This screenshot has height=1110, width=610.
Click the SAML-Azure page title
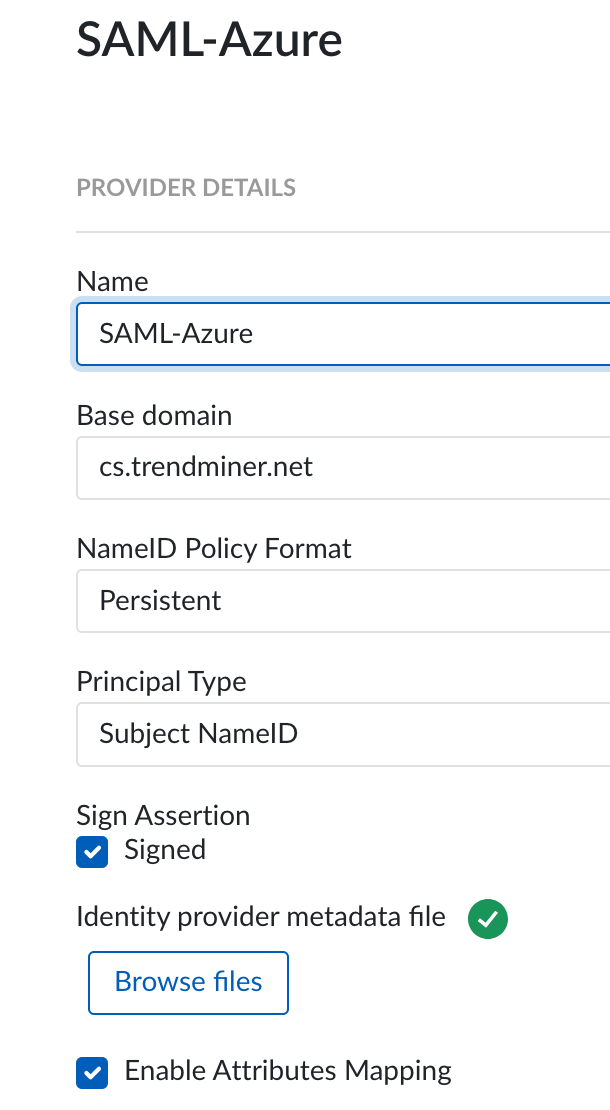(x=209, y=40)
